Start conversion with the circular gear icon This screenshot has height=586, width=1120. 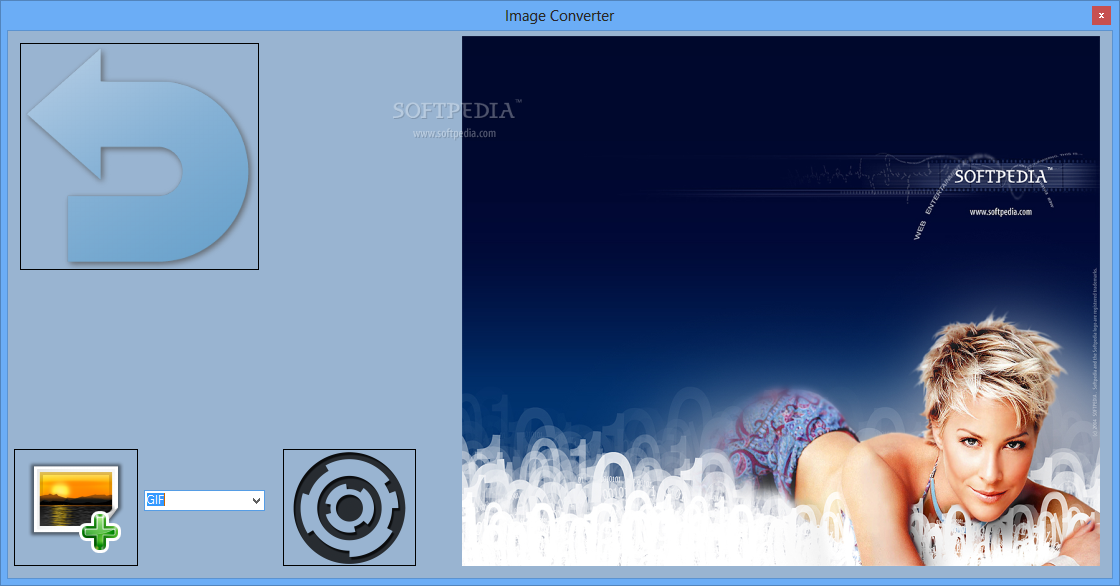coord(349,507)
